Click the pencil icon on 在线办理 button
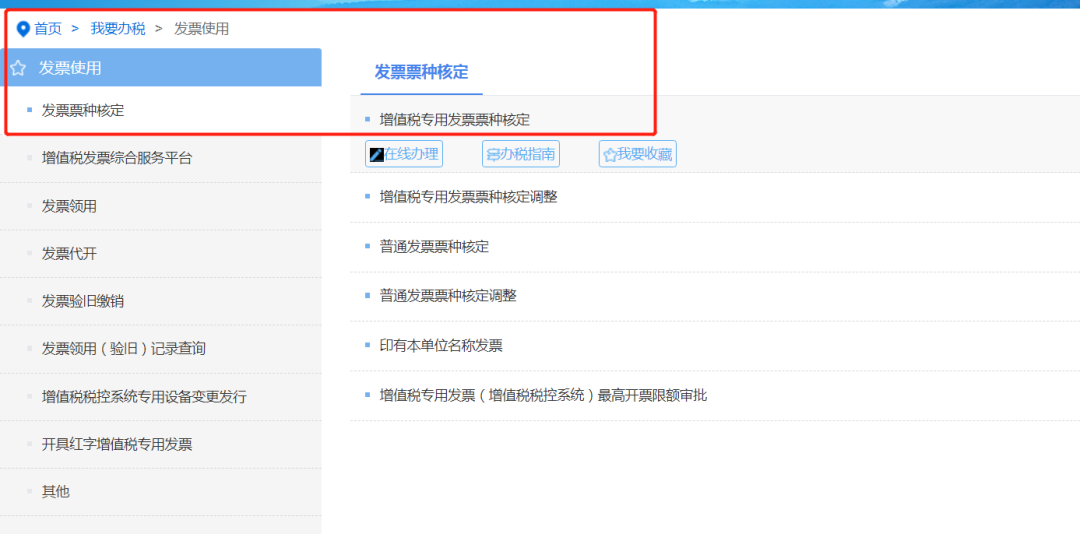1080x534 pixels. tap(376, 154)
